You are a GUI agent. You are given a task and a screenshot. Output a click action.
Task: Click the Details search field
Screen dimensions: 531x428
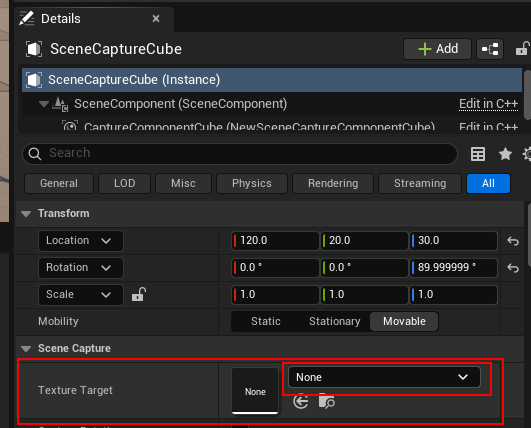point(240,153)
